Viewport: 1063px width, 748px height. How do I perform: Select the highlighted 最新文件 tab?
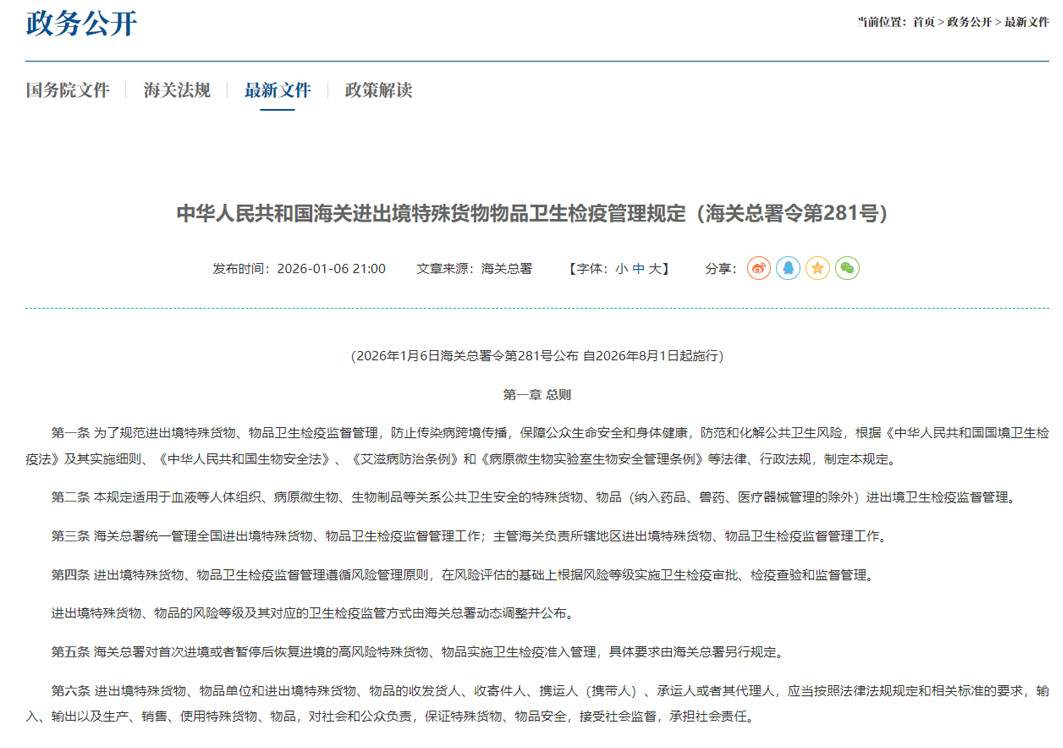277,90
